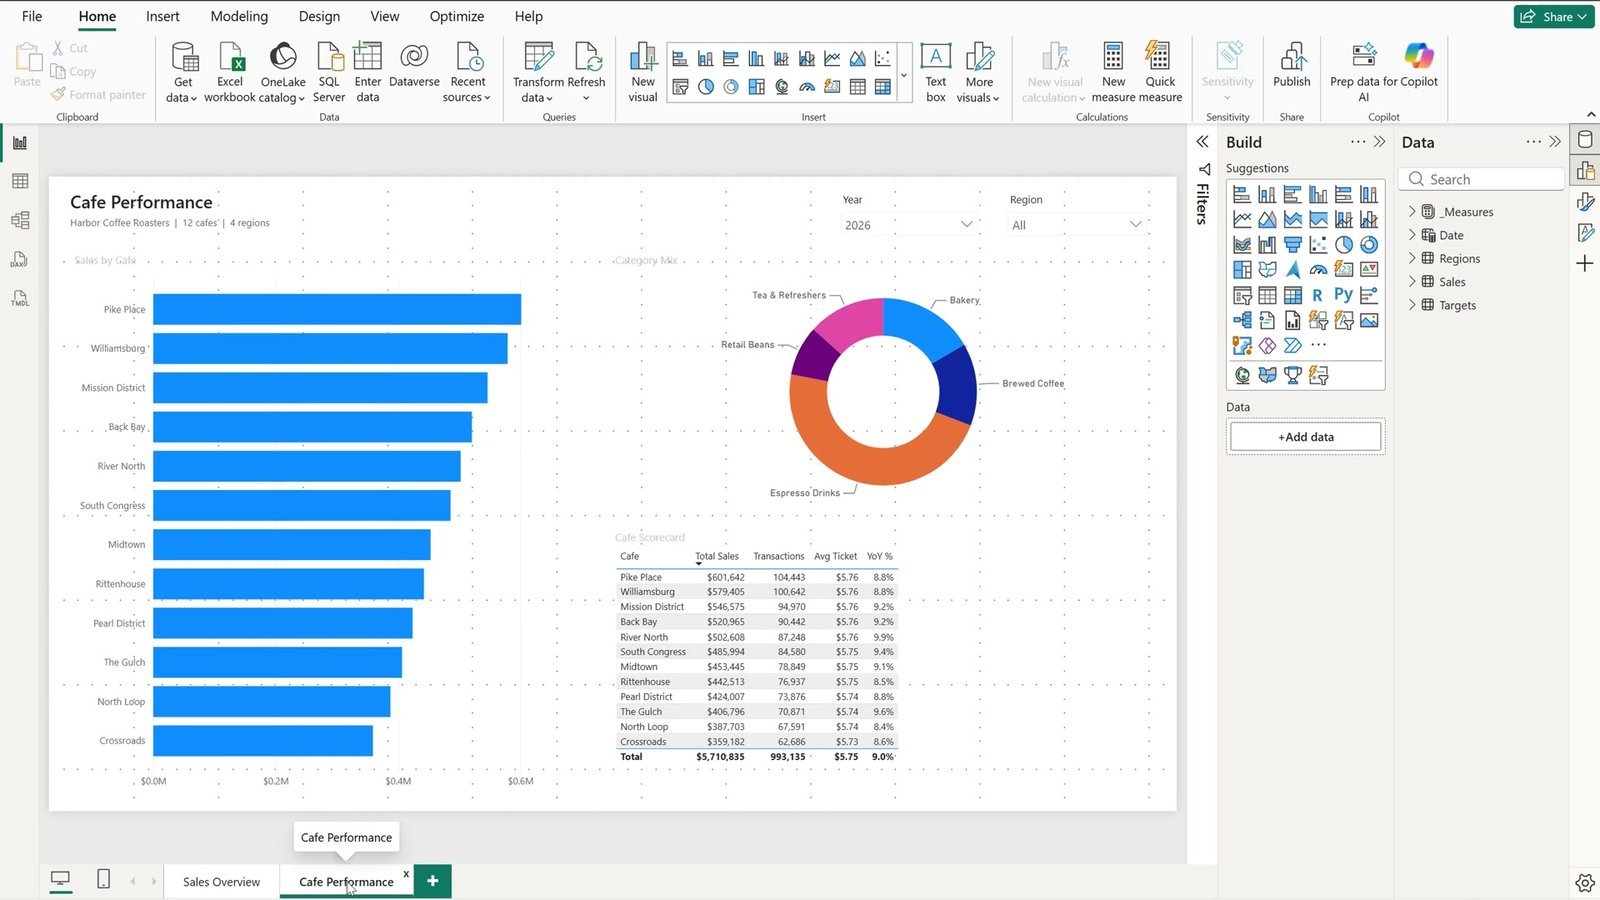This screenshot has width=1600, height=900.
Task: Expand the _Measures table
Action: 1412,212
